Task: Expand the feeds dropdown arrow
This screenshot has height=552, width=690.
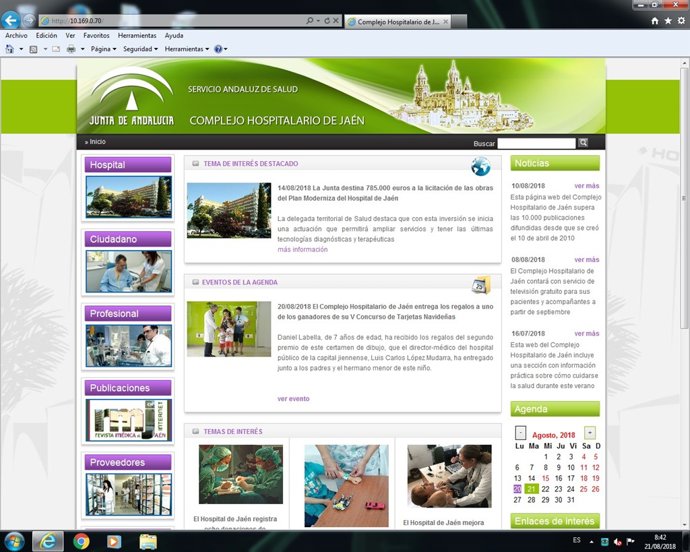Action: (x=45, y=49)
